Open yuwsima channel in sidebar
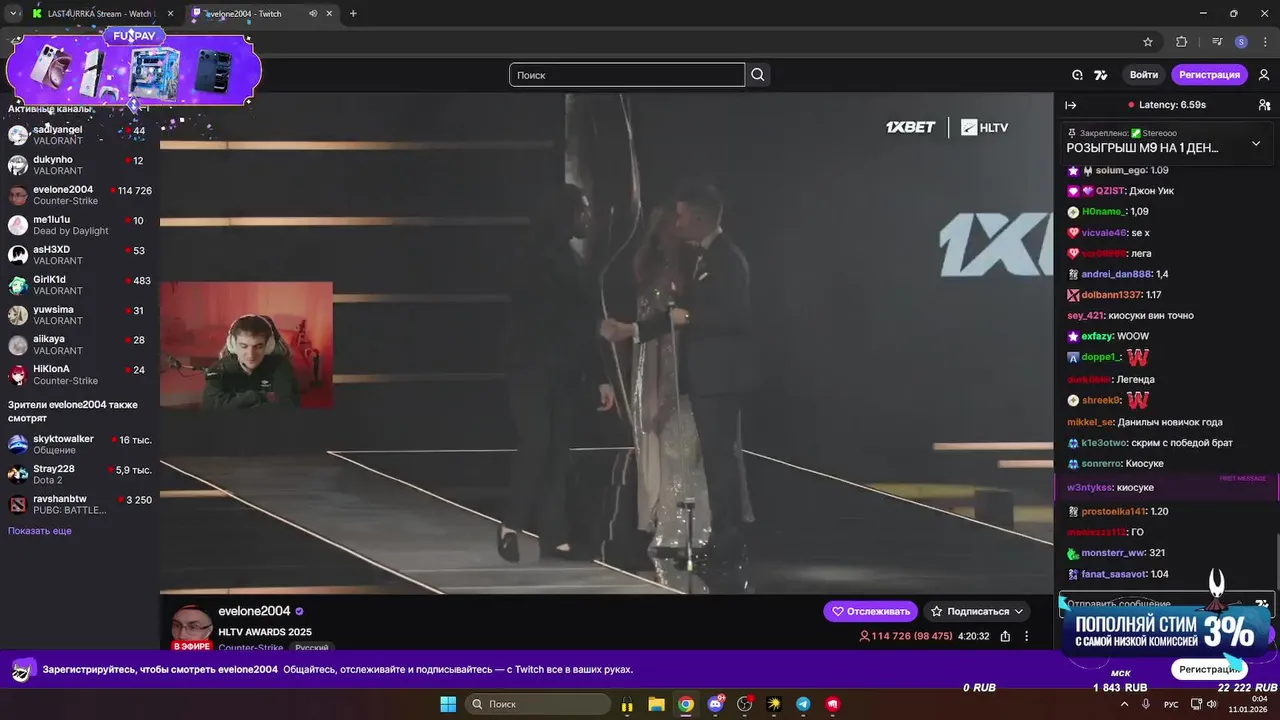The height and width of the screenshot is (720, 1280). (78, 315)
